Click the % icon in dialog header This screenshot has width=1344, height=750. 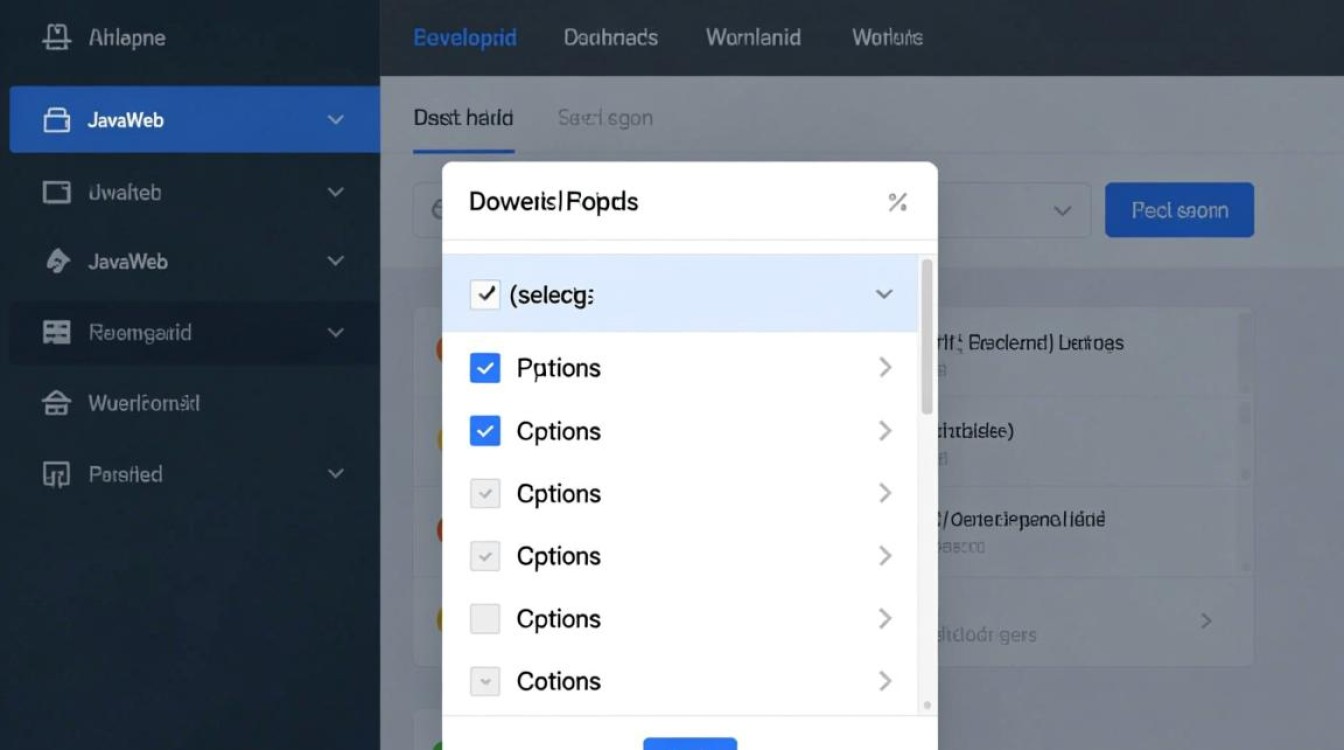coord(897,203)
